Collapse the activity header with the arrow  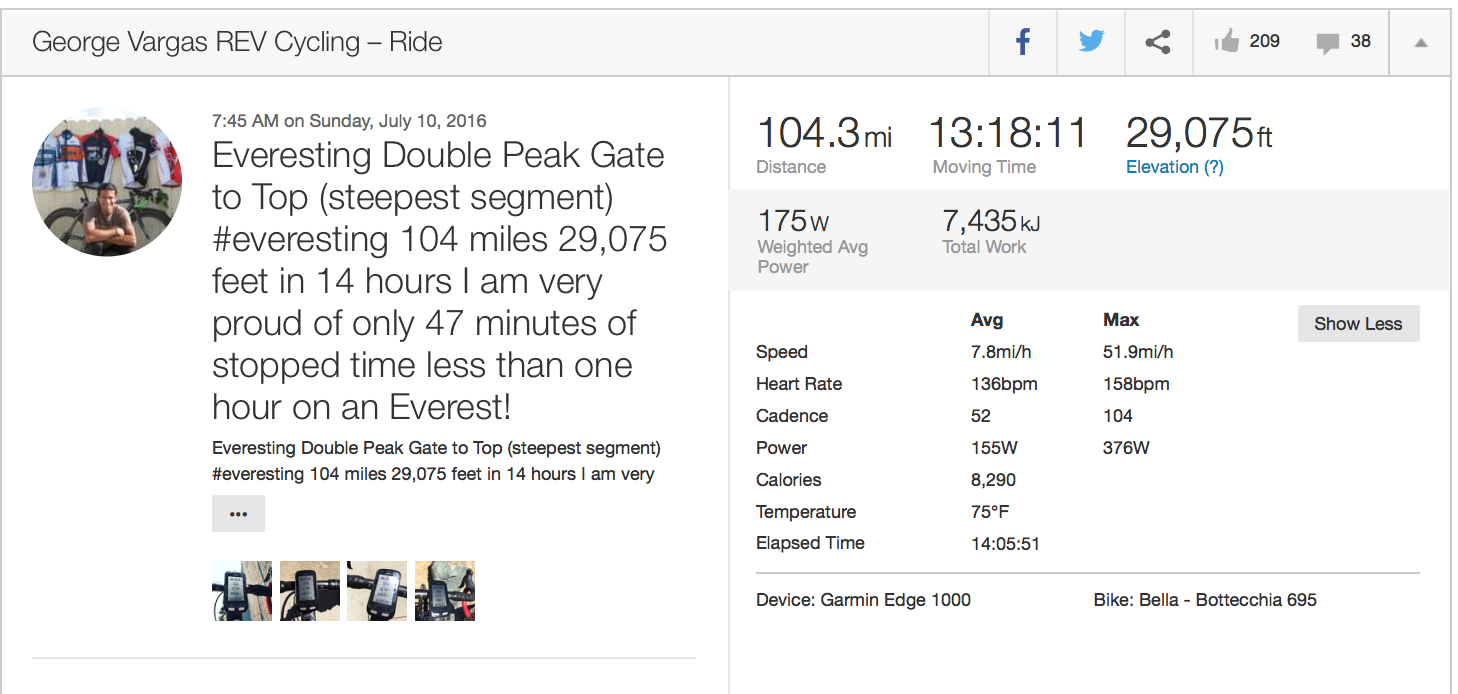pyautogui.click(x=1421, y=43)
